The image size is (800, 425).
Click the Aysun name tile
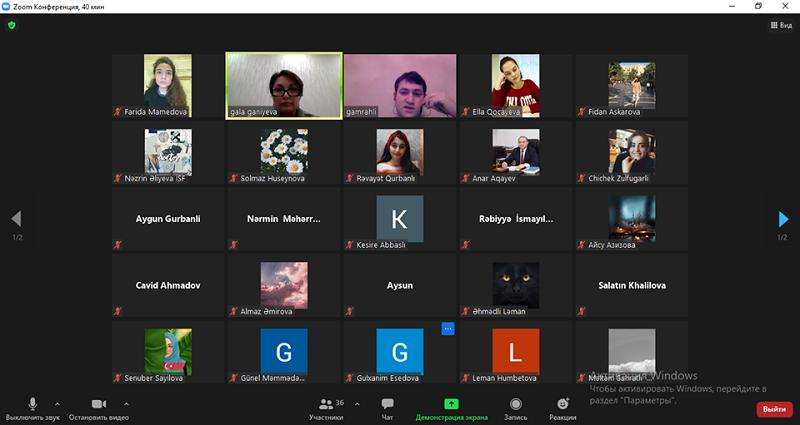(400, 285)
